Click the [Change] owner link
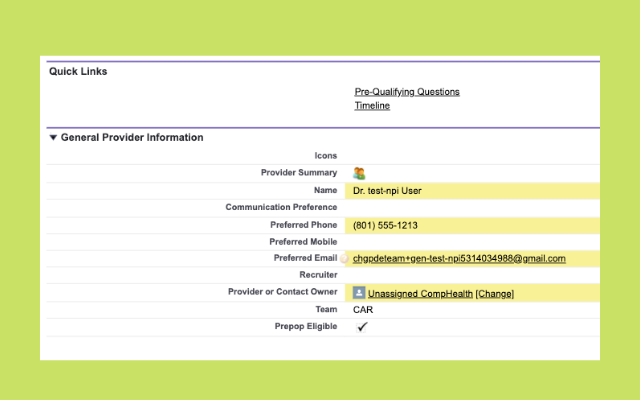Viewport: 640px width, 400px height. [x=495, y=293]
